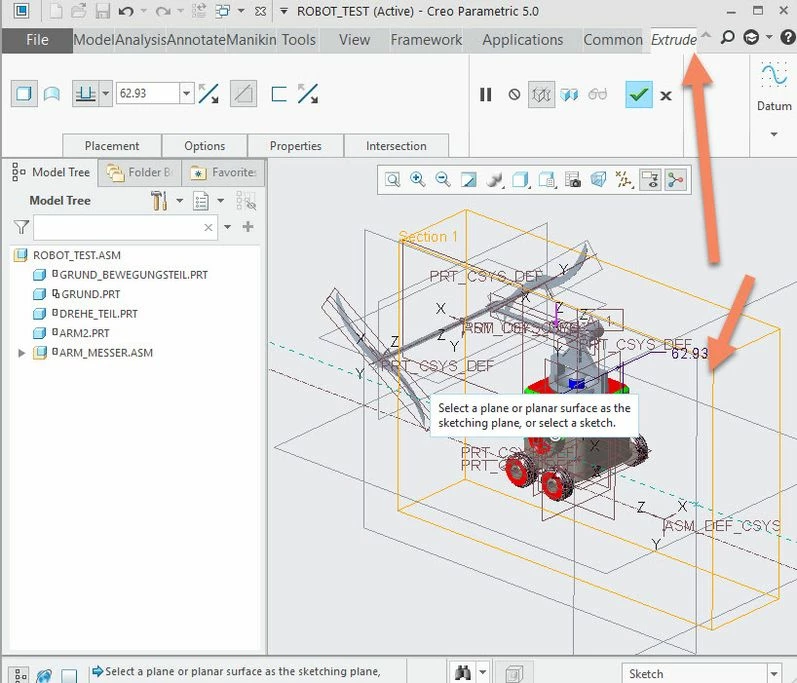Screen dimensions: 797x683
Task: Switch to the Framework ribbon tab
Action: coord(426,40)
